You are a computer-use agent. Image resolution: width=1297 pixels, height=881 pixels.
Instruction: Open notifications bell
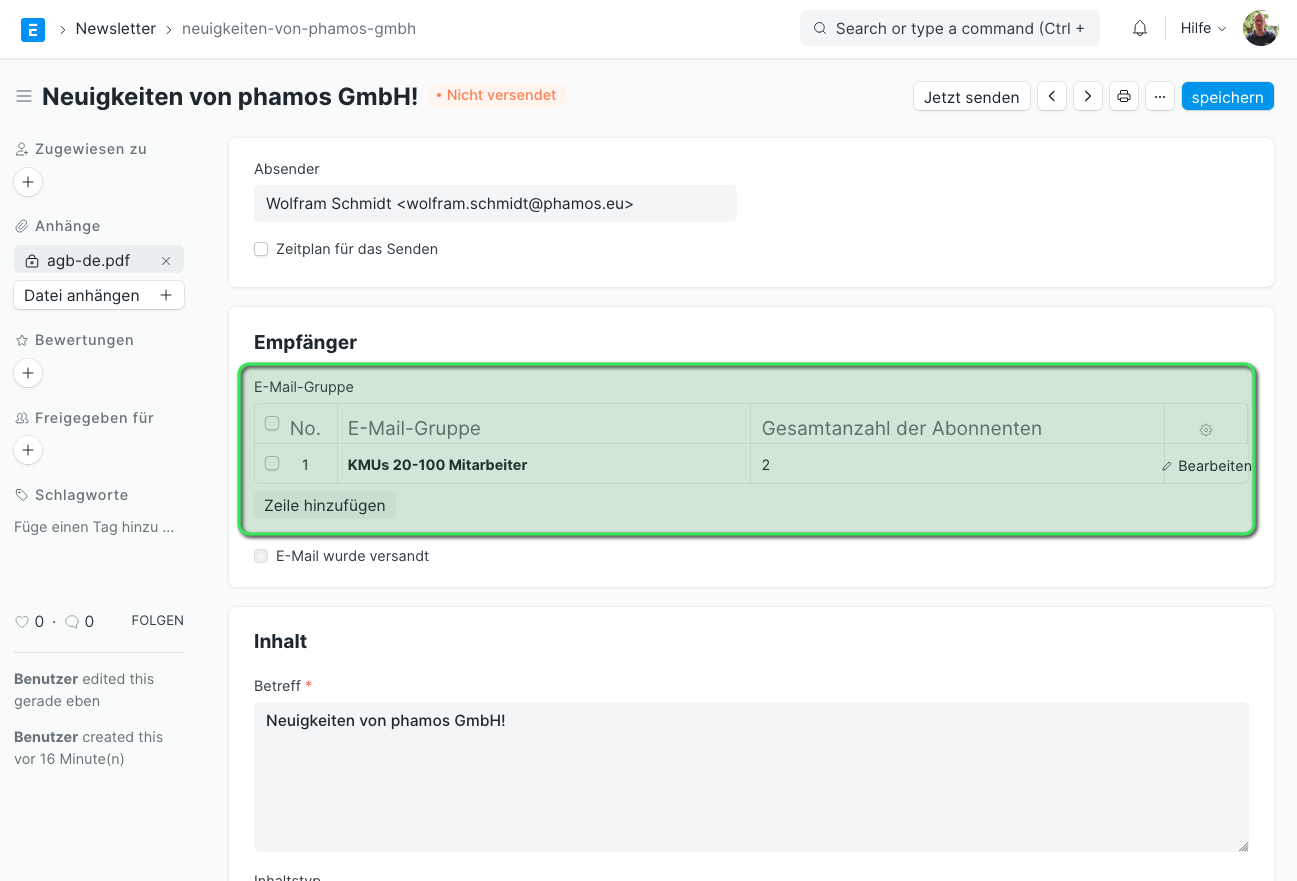1140,28
